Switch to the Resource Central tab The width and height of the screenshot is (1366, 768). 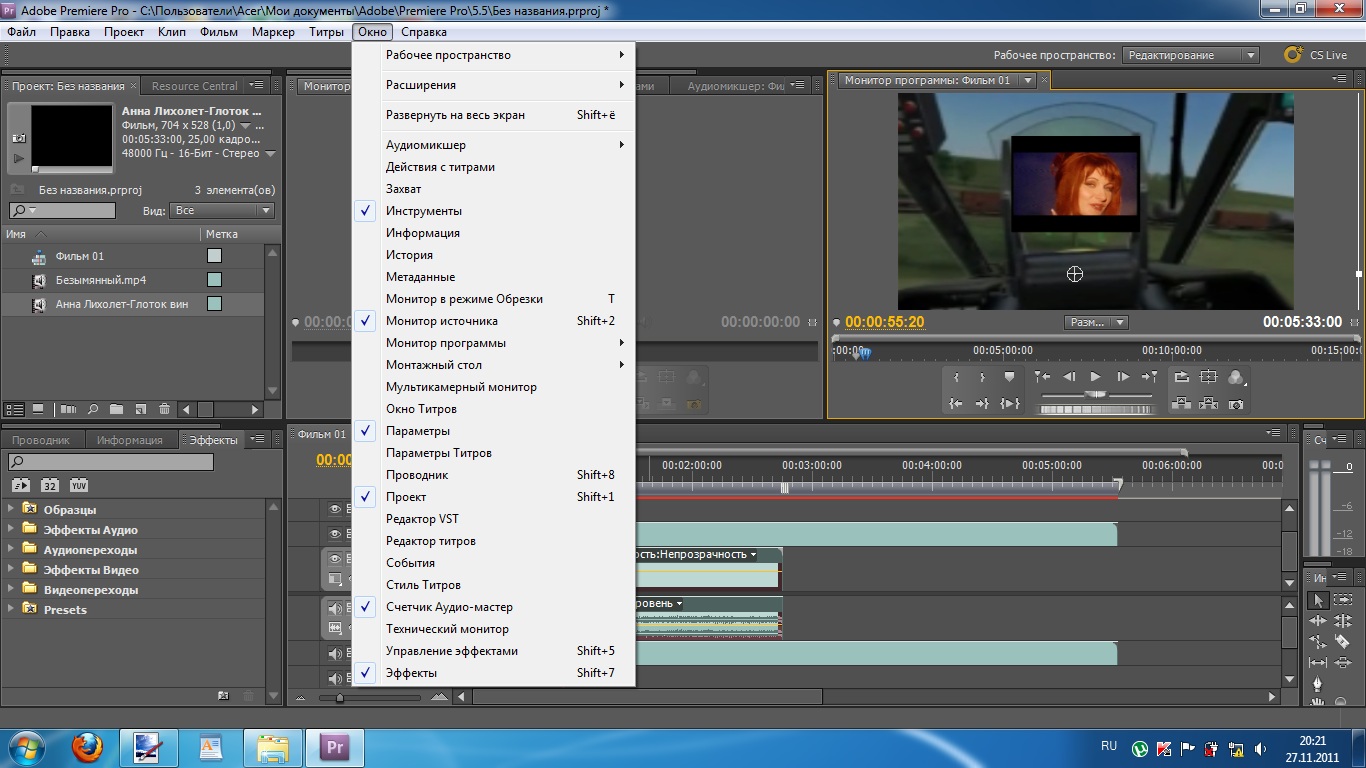pyautogui.click(x=195, y=86)
